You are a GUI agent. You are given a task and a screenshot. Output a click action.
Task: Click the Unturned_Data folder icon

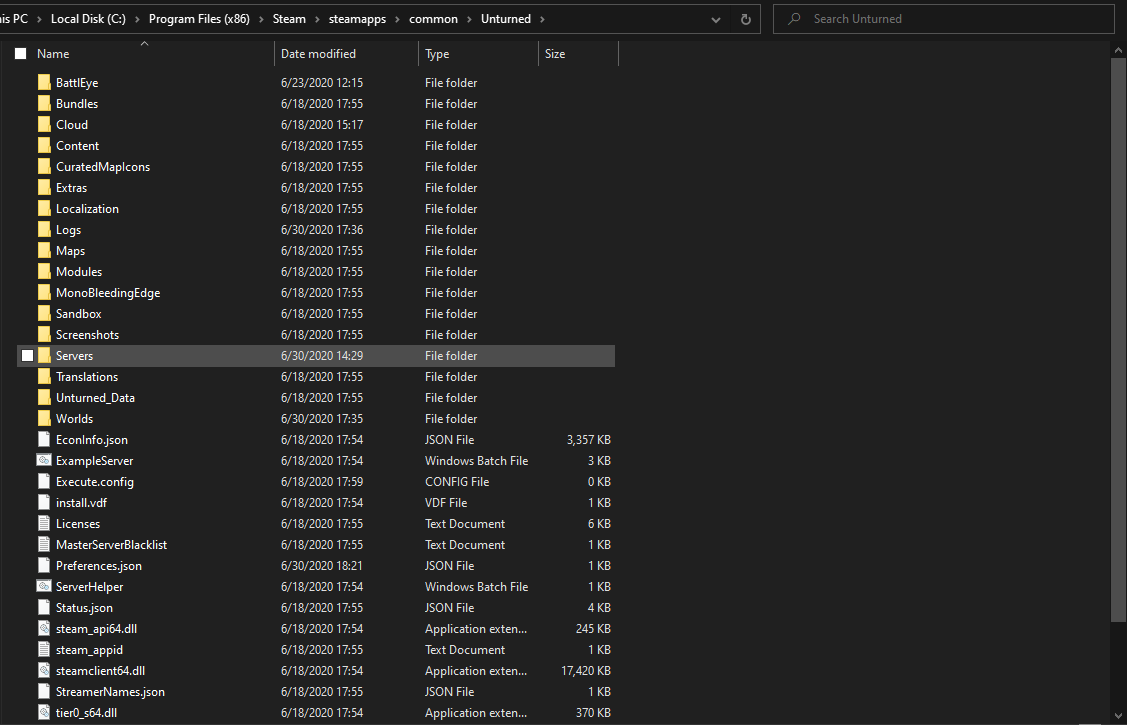44,397
